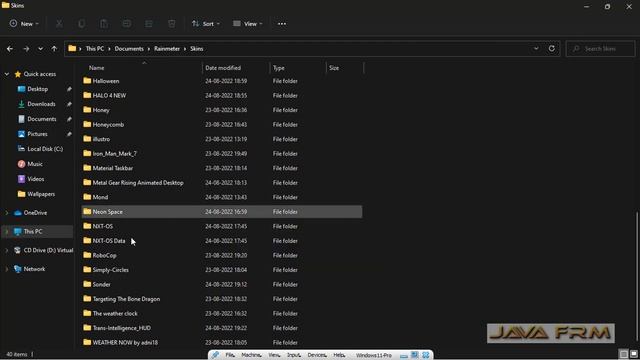Image resolution: width=640 pixels, height=360 pixels.
Task: Select the RoboCop folder icon
Action: tap(87, 255)
